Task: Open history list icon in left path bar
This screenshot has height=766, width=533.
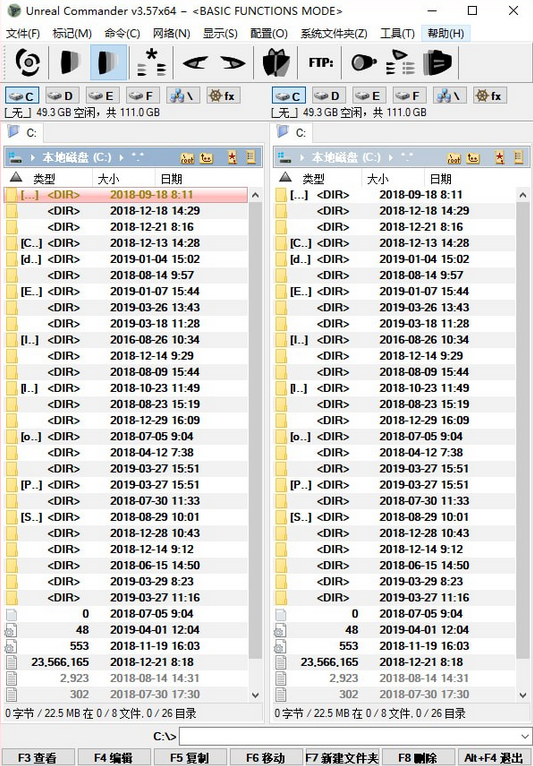Action: [251, 157]
